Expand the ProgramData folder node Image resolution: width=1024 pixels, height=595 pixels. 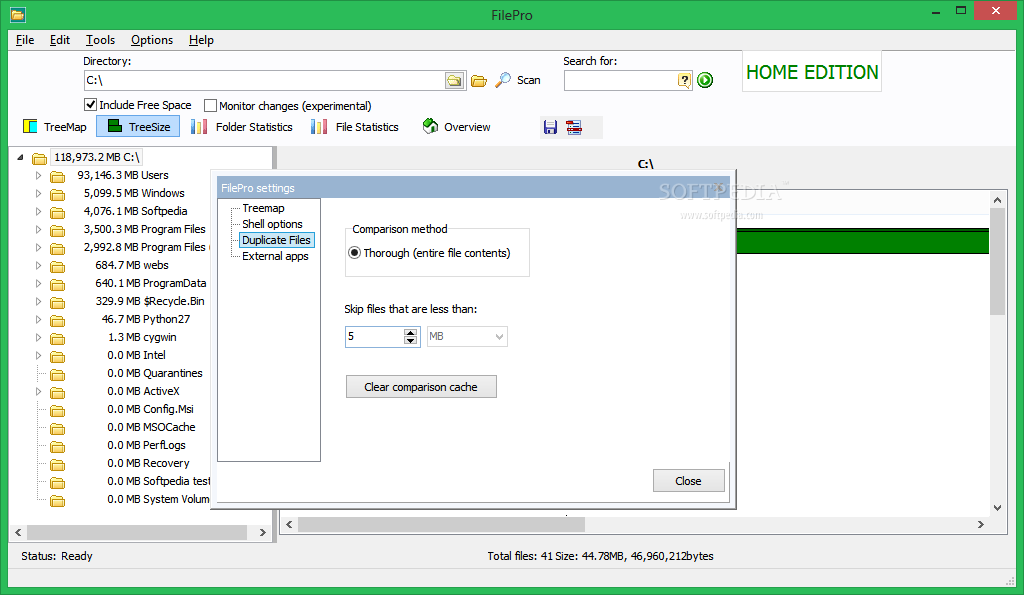pos(38,283)
